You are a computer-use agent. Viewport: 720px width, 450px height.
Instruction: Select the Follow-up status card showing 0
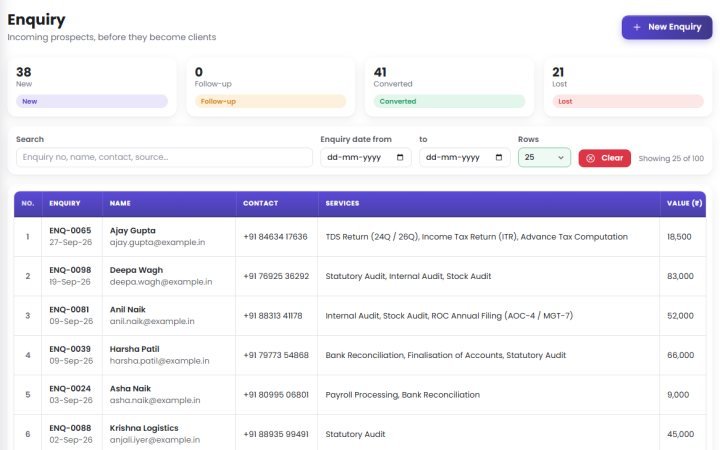[270, 87]
